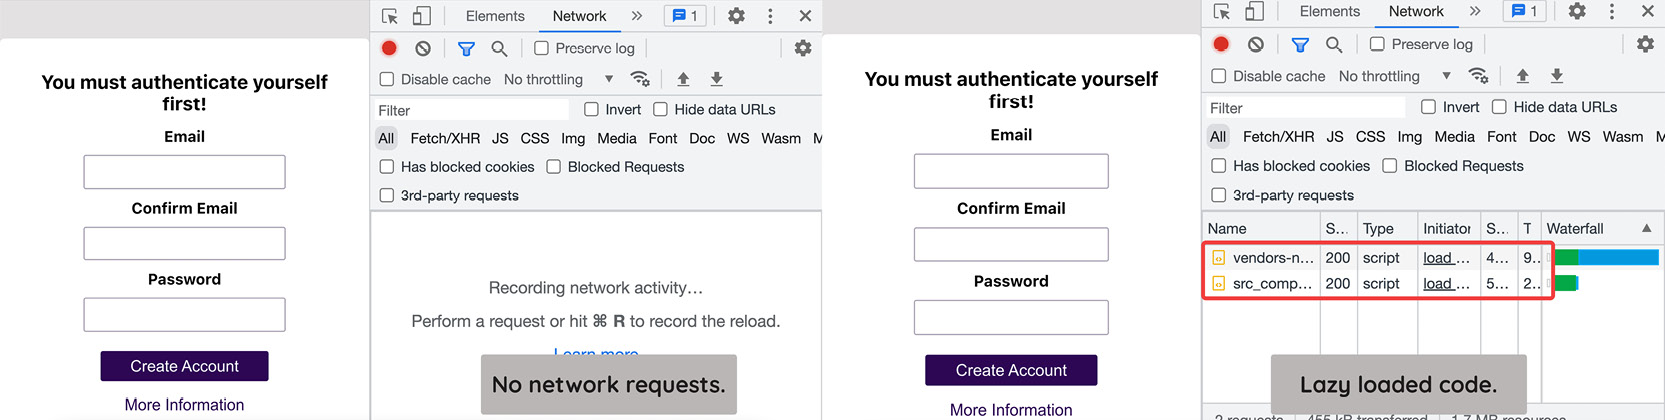This screenshot has height=420, width=1665.
Task: Enable Preserve log checkbox in right DevTools
Action: click(x=1377, y=44)
